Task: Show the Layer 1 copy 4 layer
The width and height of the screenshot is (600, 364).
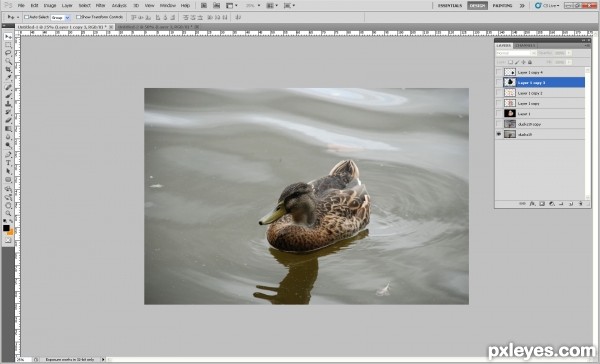Action: click(499, 72)
